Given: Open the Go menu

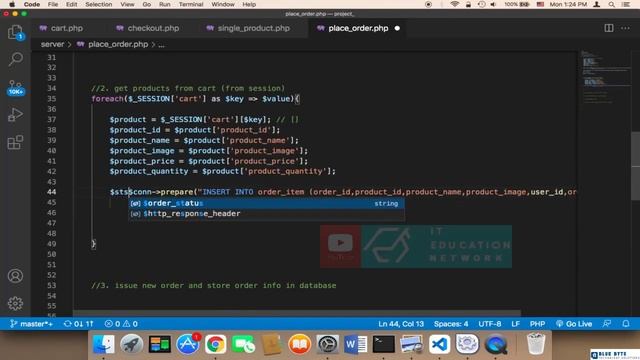Looking at the screenshot, I should [147, 4].
